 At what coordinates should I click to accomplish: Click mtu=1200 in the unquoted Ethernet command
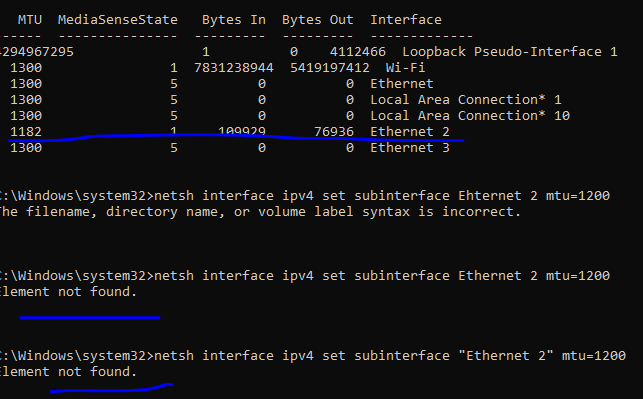tap(578, 276)
